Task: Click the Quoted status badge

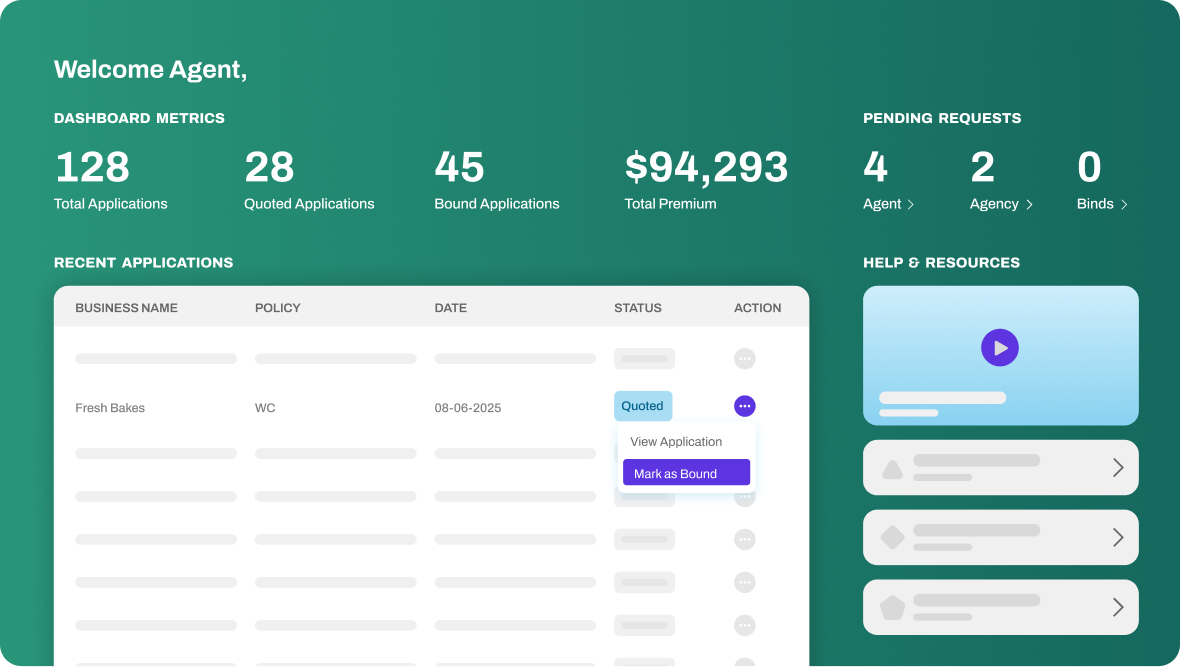Action: point(643,406)
